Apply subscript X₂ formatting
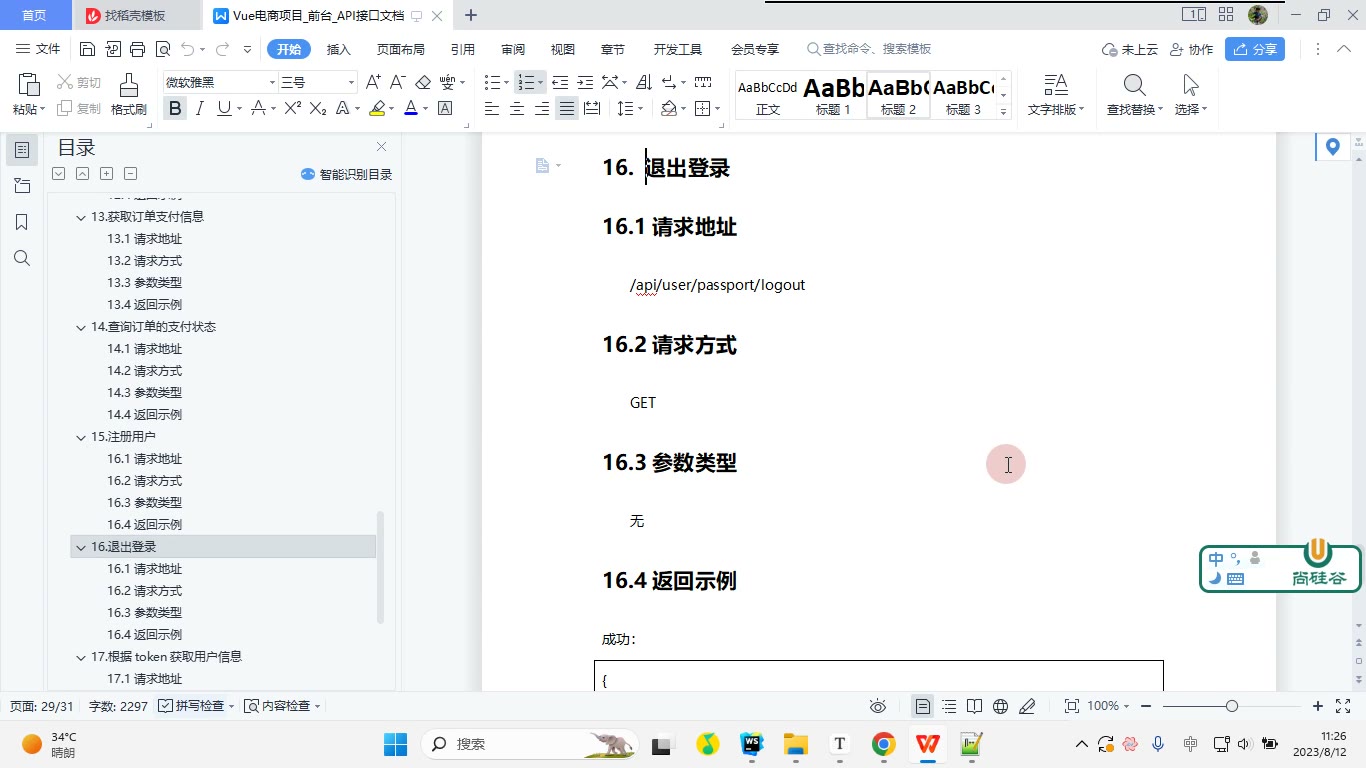 (x=318, y=108)
